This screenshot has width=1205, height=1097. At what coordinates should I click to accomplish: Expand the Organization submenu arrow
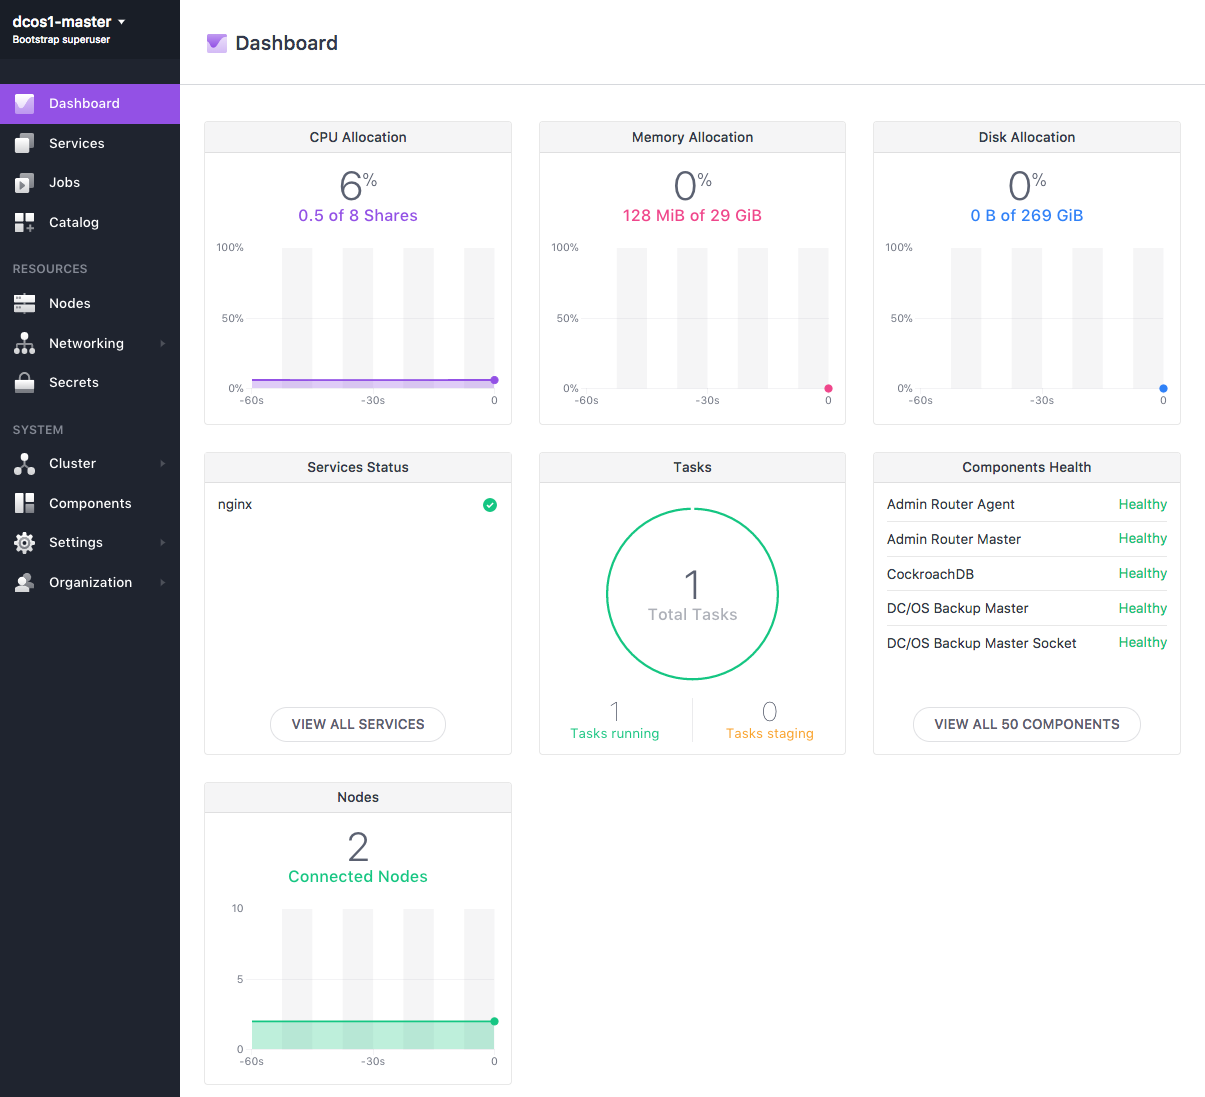click(162, 582)
